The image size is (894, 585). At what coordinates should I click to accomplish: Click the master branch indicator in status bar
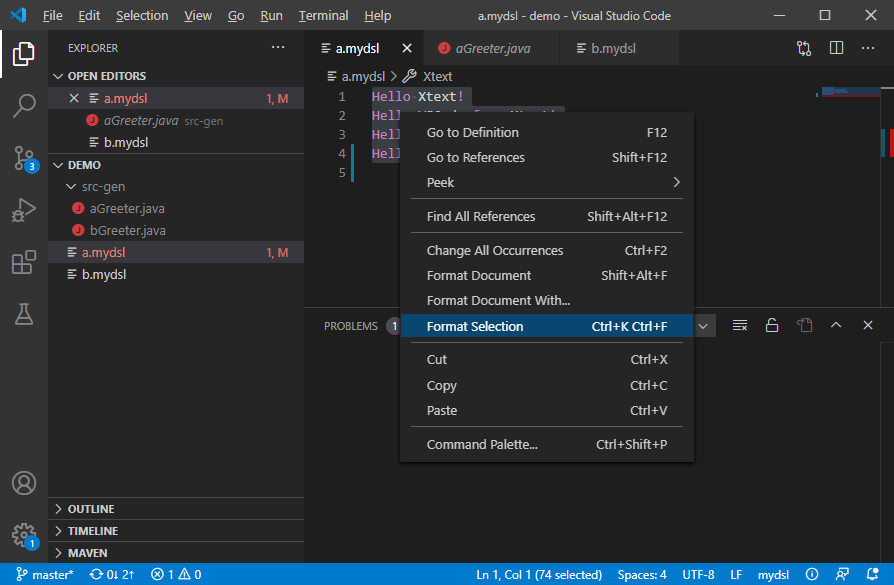(x=44, y=574)
